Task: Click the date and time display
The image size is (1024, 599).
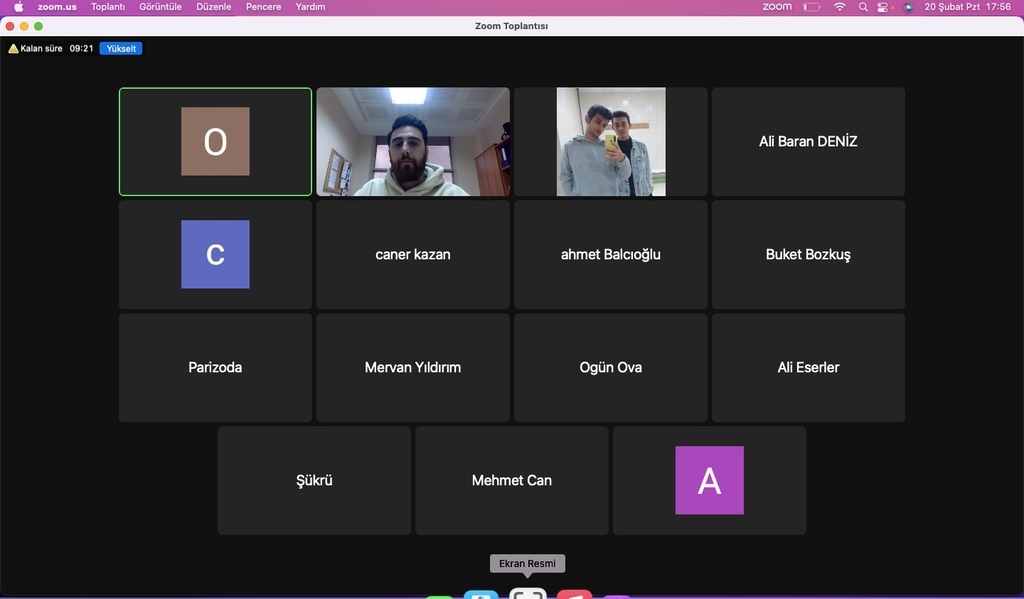Action: 967,7
